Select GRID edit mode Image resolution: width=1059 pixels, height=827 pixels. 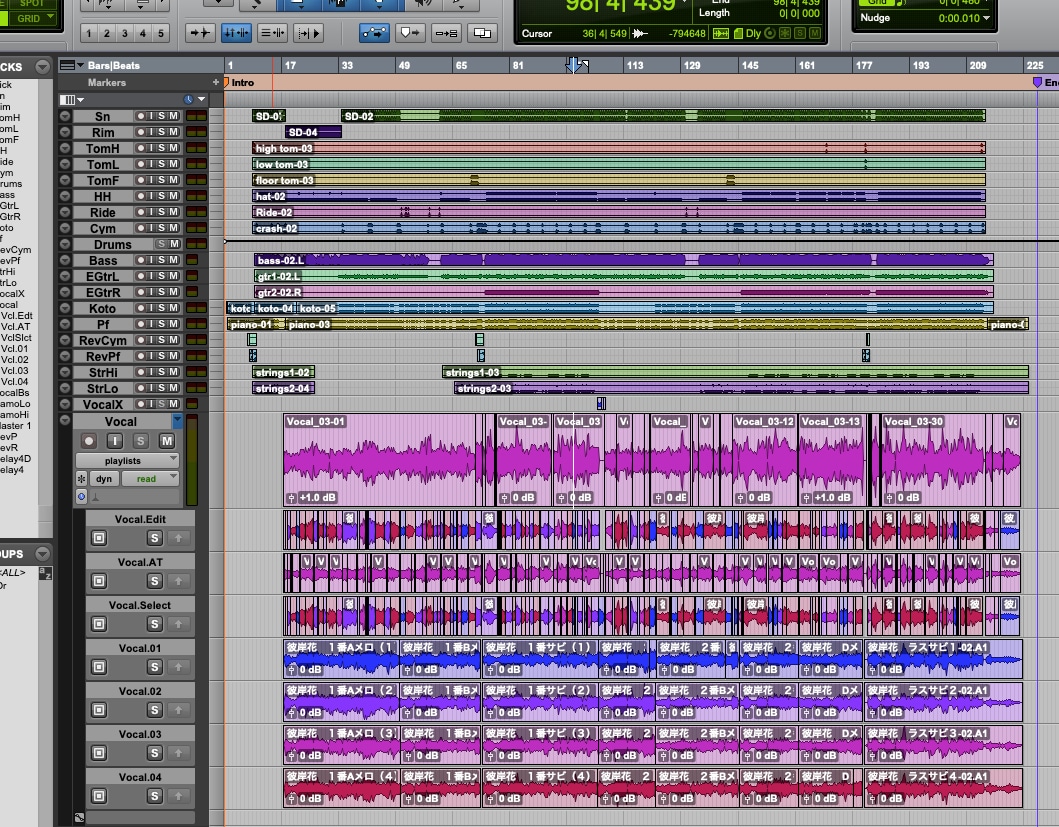click(31, 18)
